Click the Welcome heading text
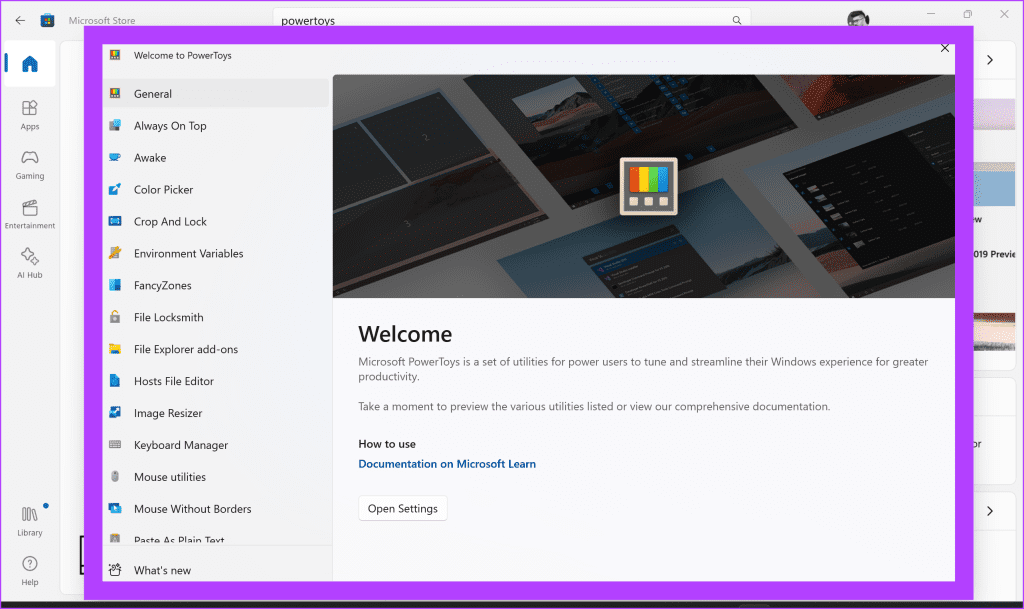 tap(405, 334)
